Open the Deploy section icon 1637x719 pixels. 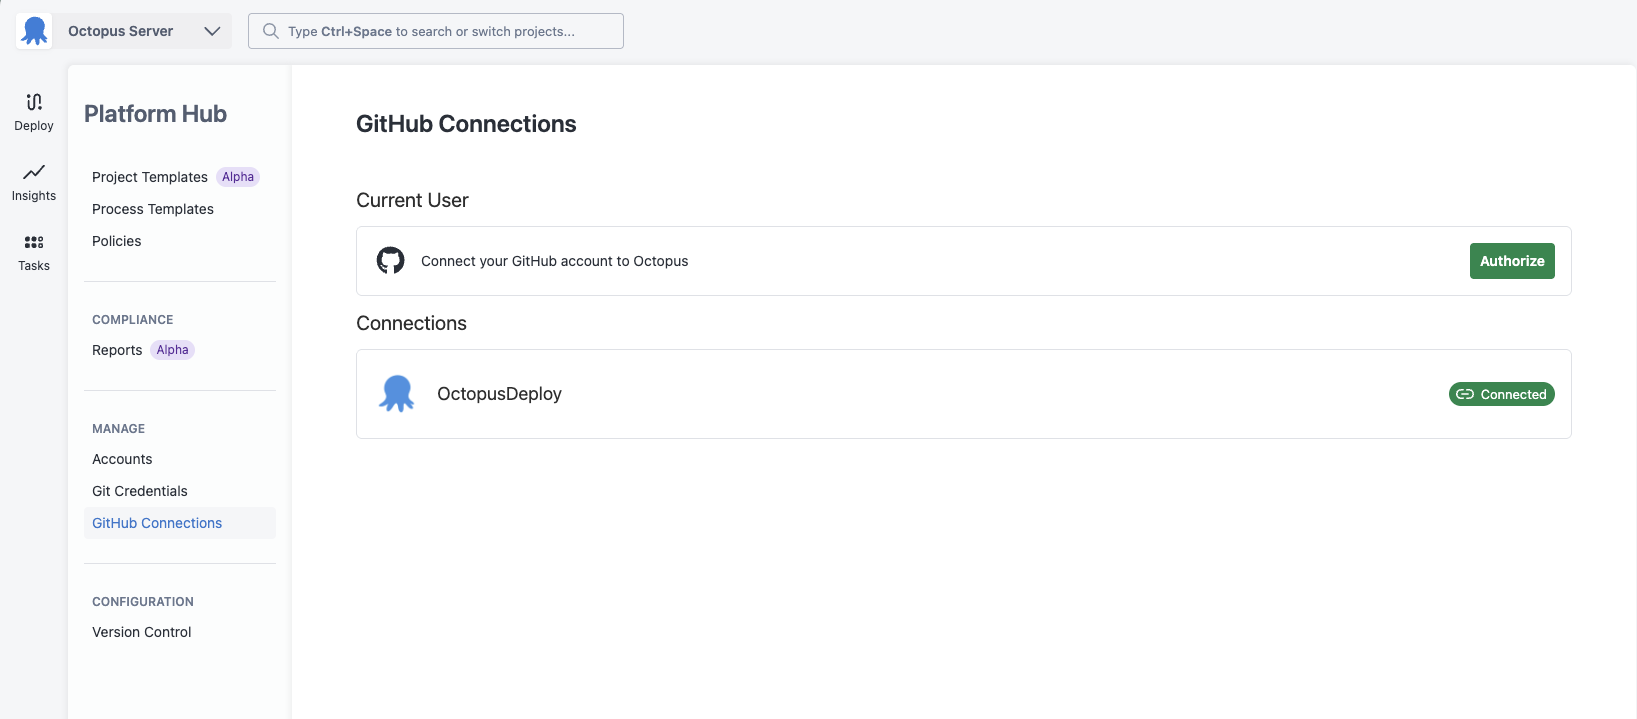coord(34,102)
